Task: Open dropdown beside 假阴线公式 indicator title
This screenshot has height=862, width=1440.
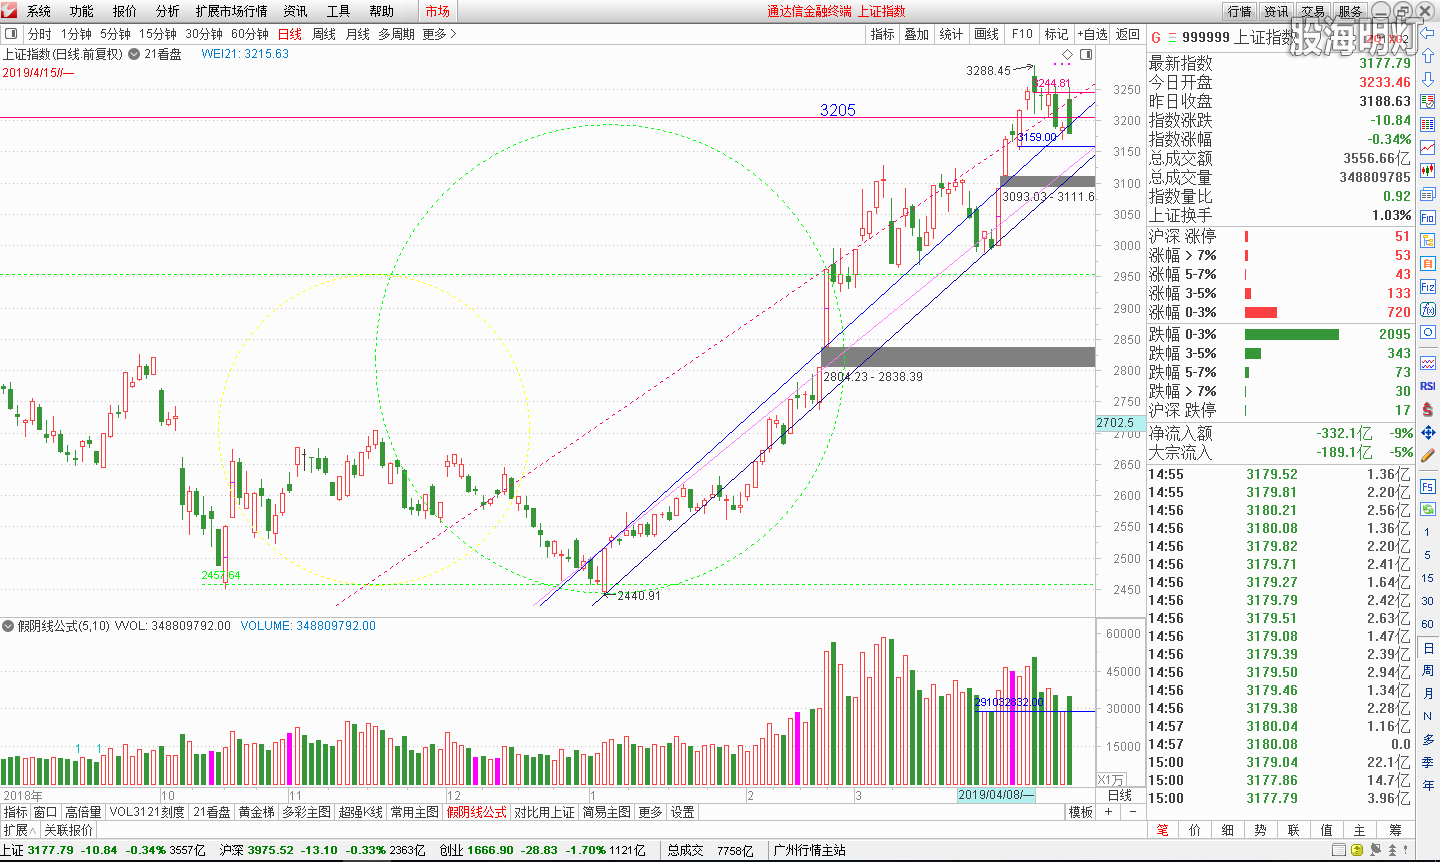Action: pyautogui.click(x=8, y=626)
